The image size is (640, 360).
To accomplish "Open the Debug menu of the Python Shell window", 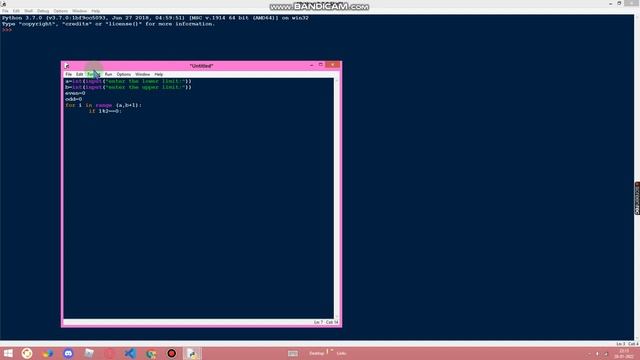I will (43, 11).
